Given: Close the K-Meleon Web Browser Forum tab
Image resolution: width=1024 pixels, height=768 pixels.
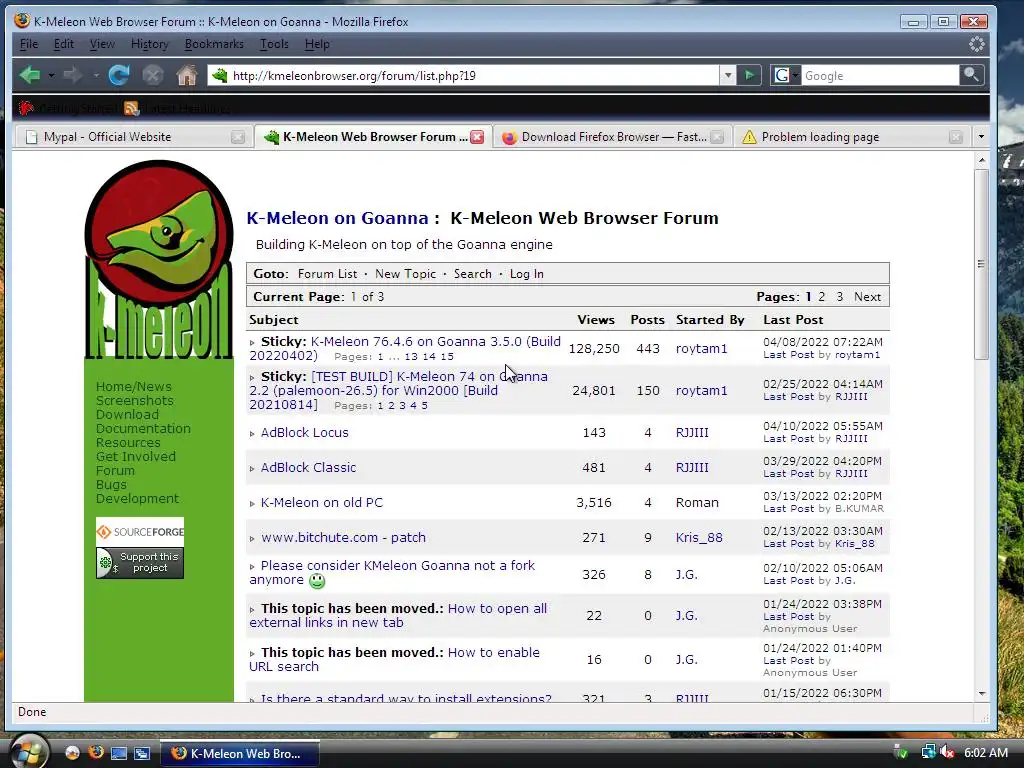Looking at the screenshot, I should coord(477,137).
